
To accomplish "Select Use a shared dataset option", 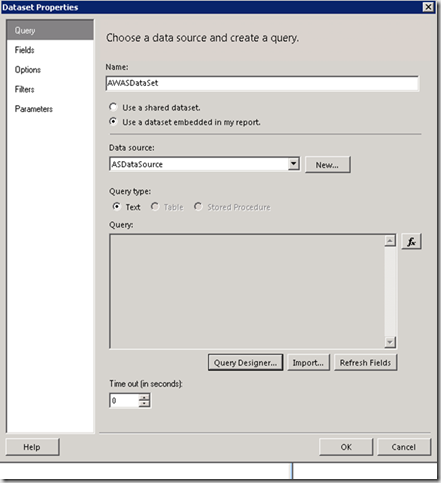I will 113,107.
